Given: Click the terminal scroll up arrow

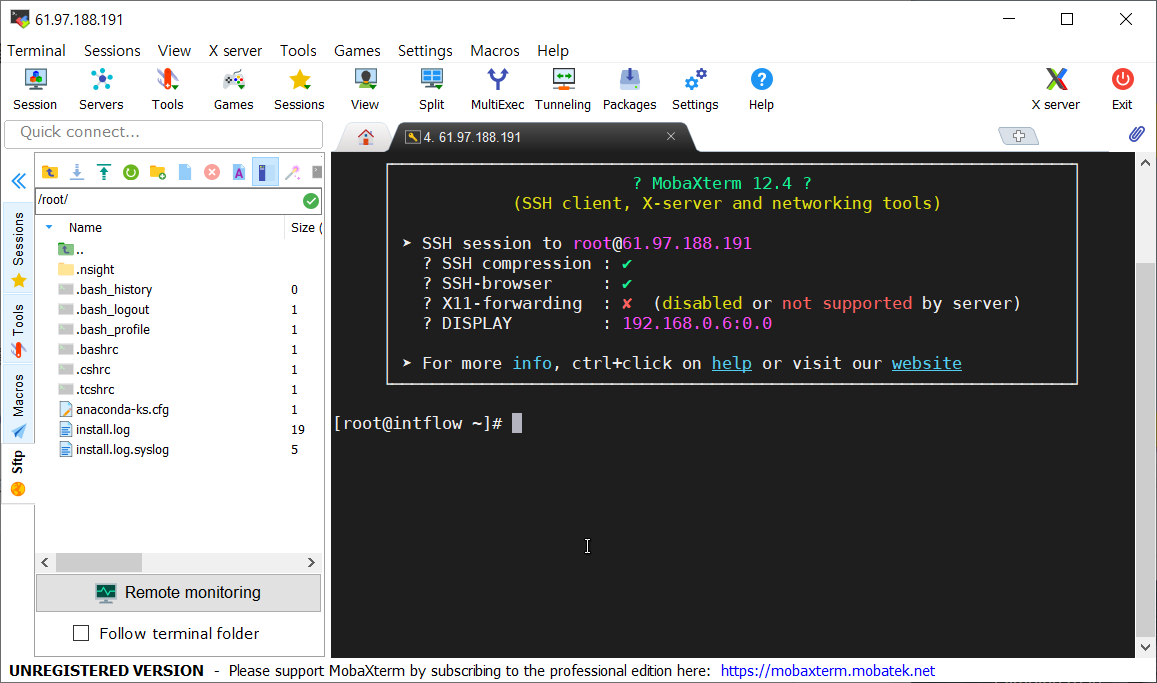Looking at the screenshot, I should (x=1145, y=163).
